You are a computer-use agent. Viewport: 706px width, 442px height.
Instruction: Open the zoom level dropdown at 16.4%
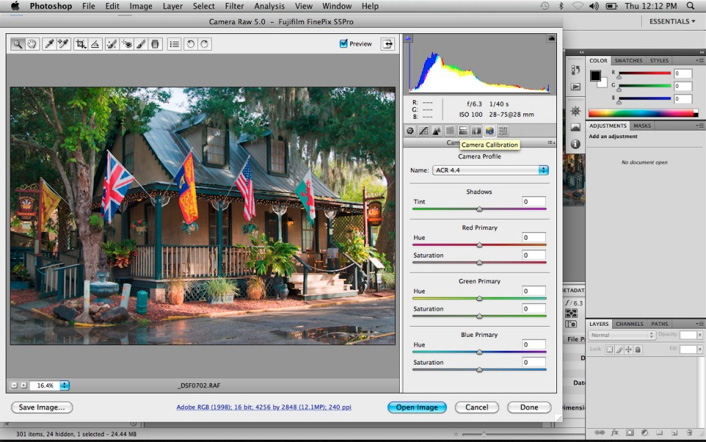pyautogui.click(x=64, y=385)
